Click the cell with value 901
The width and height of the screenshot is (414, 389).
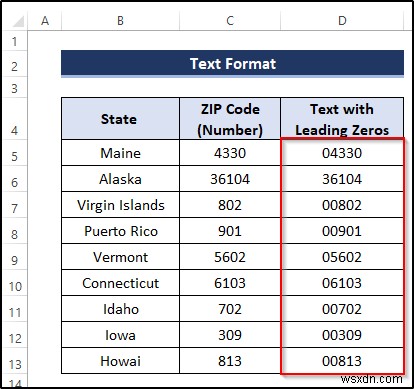pos(230,231)
